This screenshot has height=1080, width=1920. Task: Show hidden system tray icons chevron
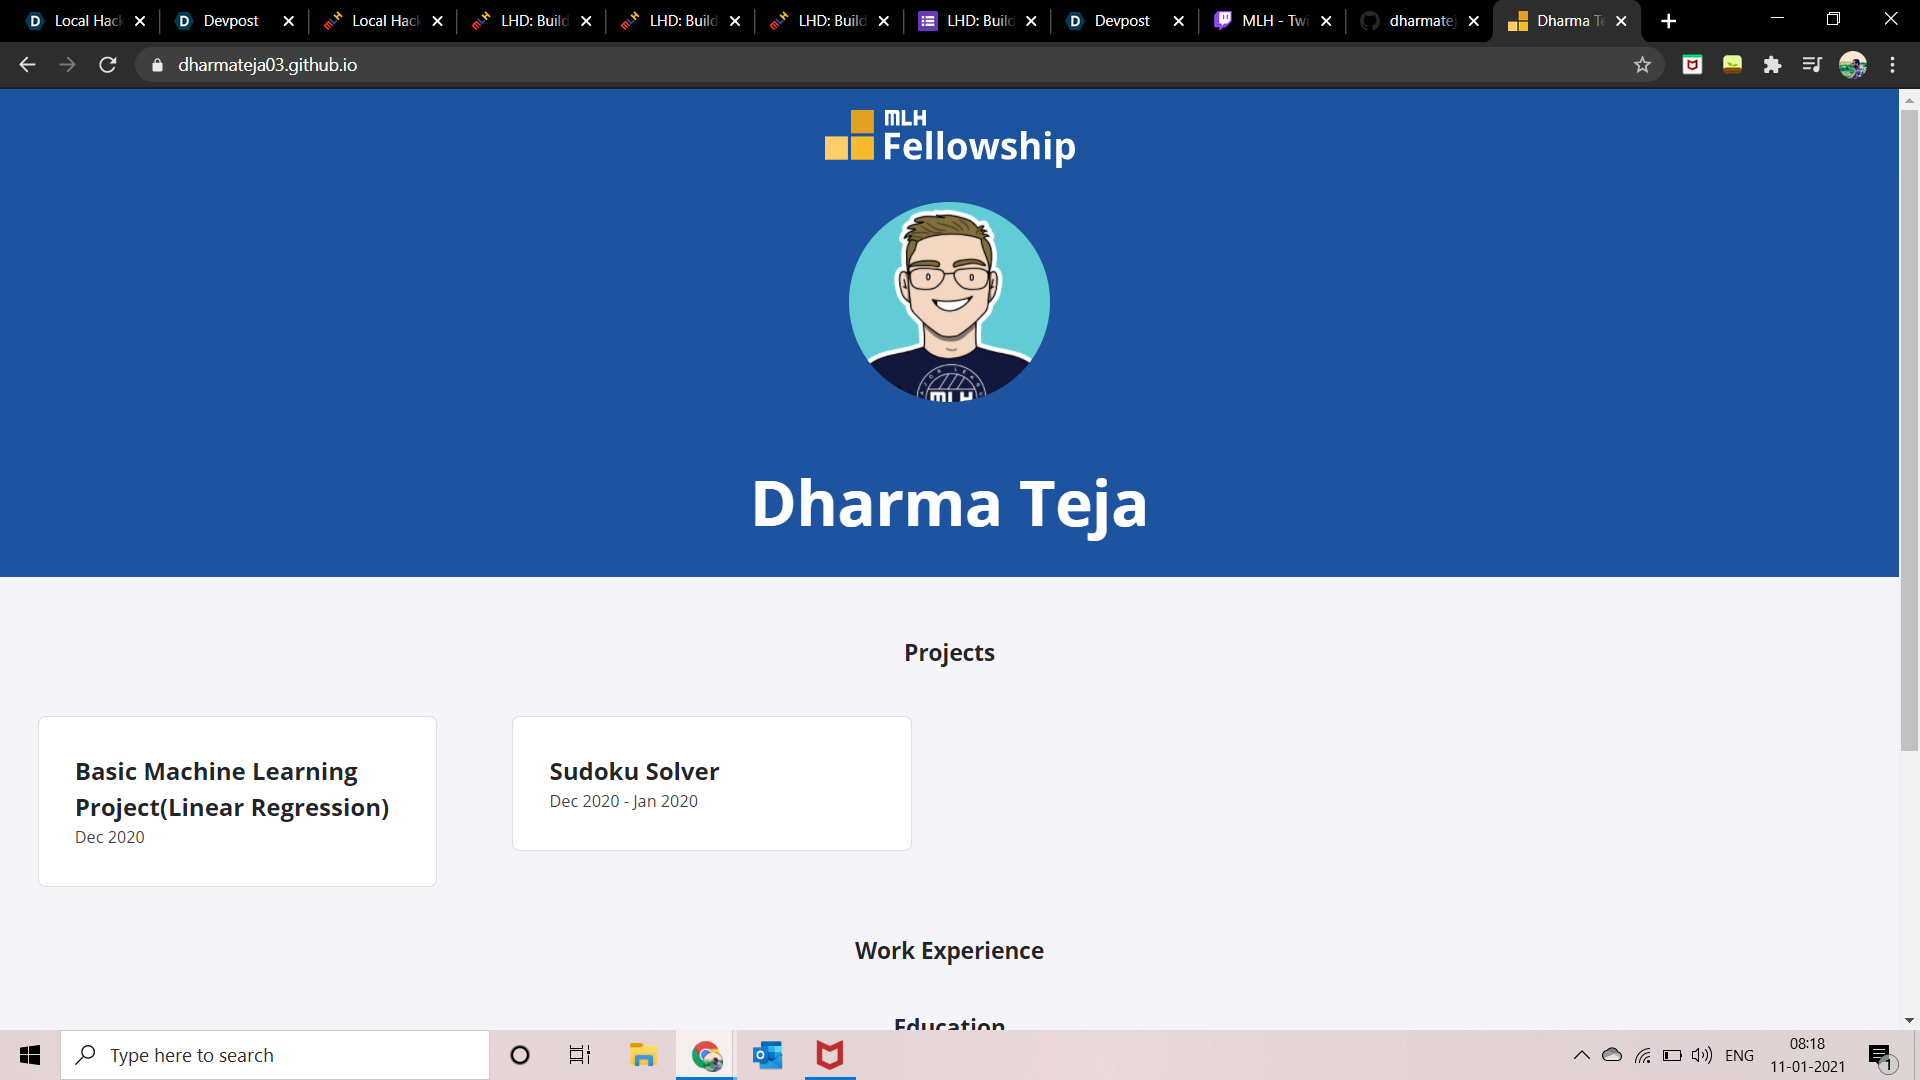pos(1581,1055)
